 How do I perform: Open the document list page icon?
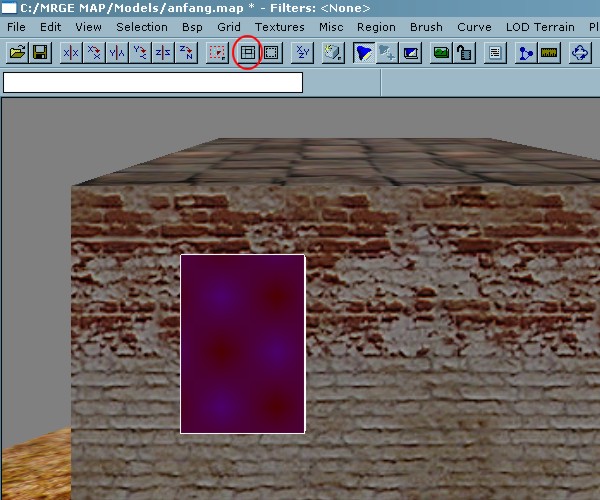point(495,52)
